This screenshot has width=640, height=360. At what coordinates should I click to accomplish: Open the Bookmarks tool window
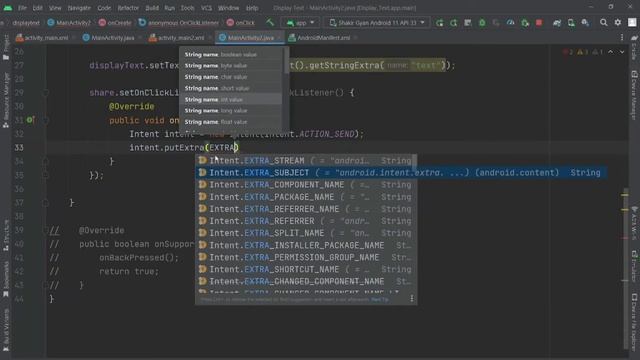6,280
